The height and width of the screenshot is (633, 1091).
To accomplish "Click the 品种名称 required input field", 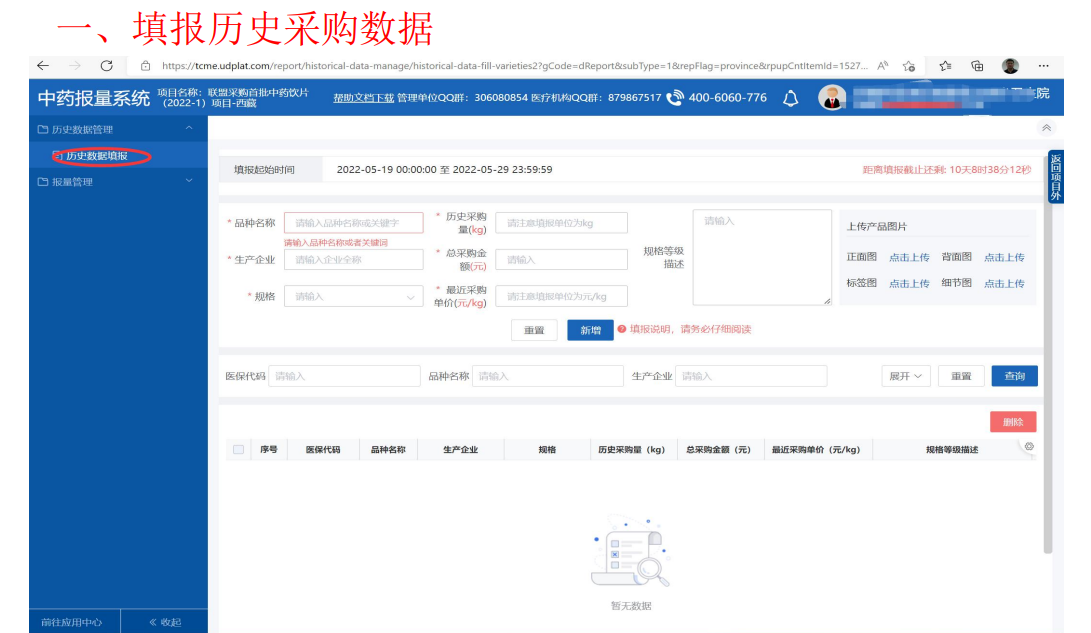I will (353, 223).
